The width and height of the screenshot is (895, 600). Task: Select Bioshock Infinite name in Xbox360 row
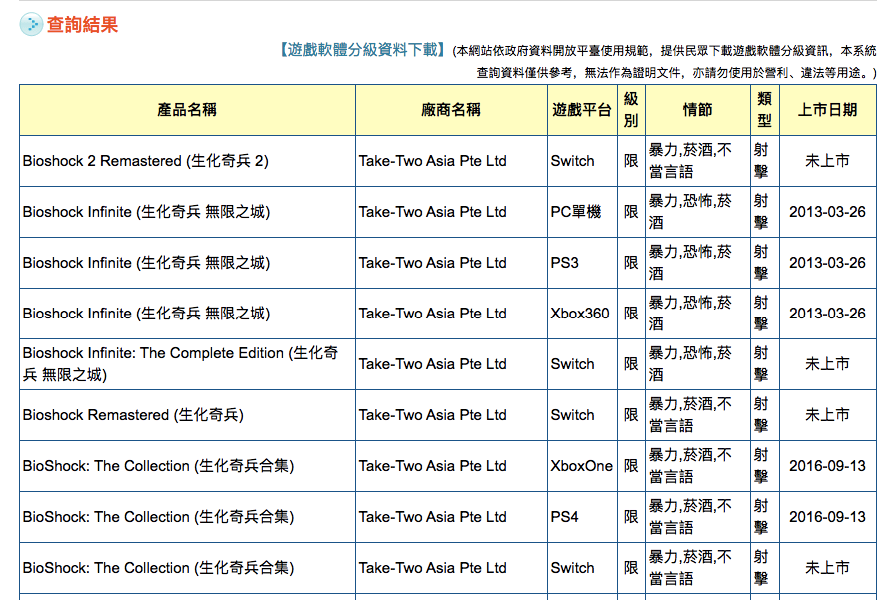pos(146,313)
